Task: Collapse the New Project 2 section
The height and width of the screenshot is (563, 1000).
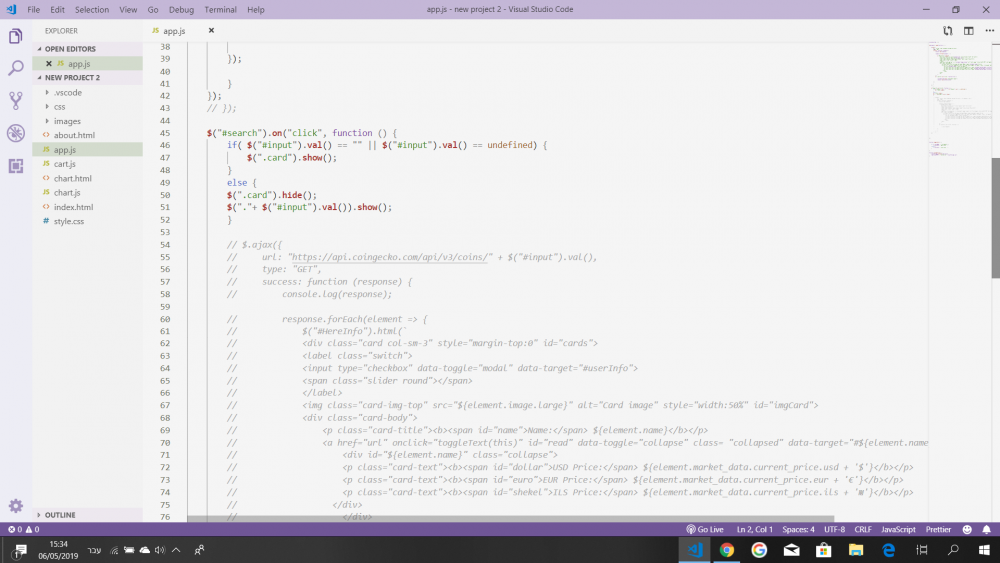Action: tap(87, 78)
